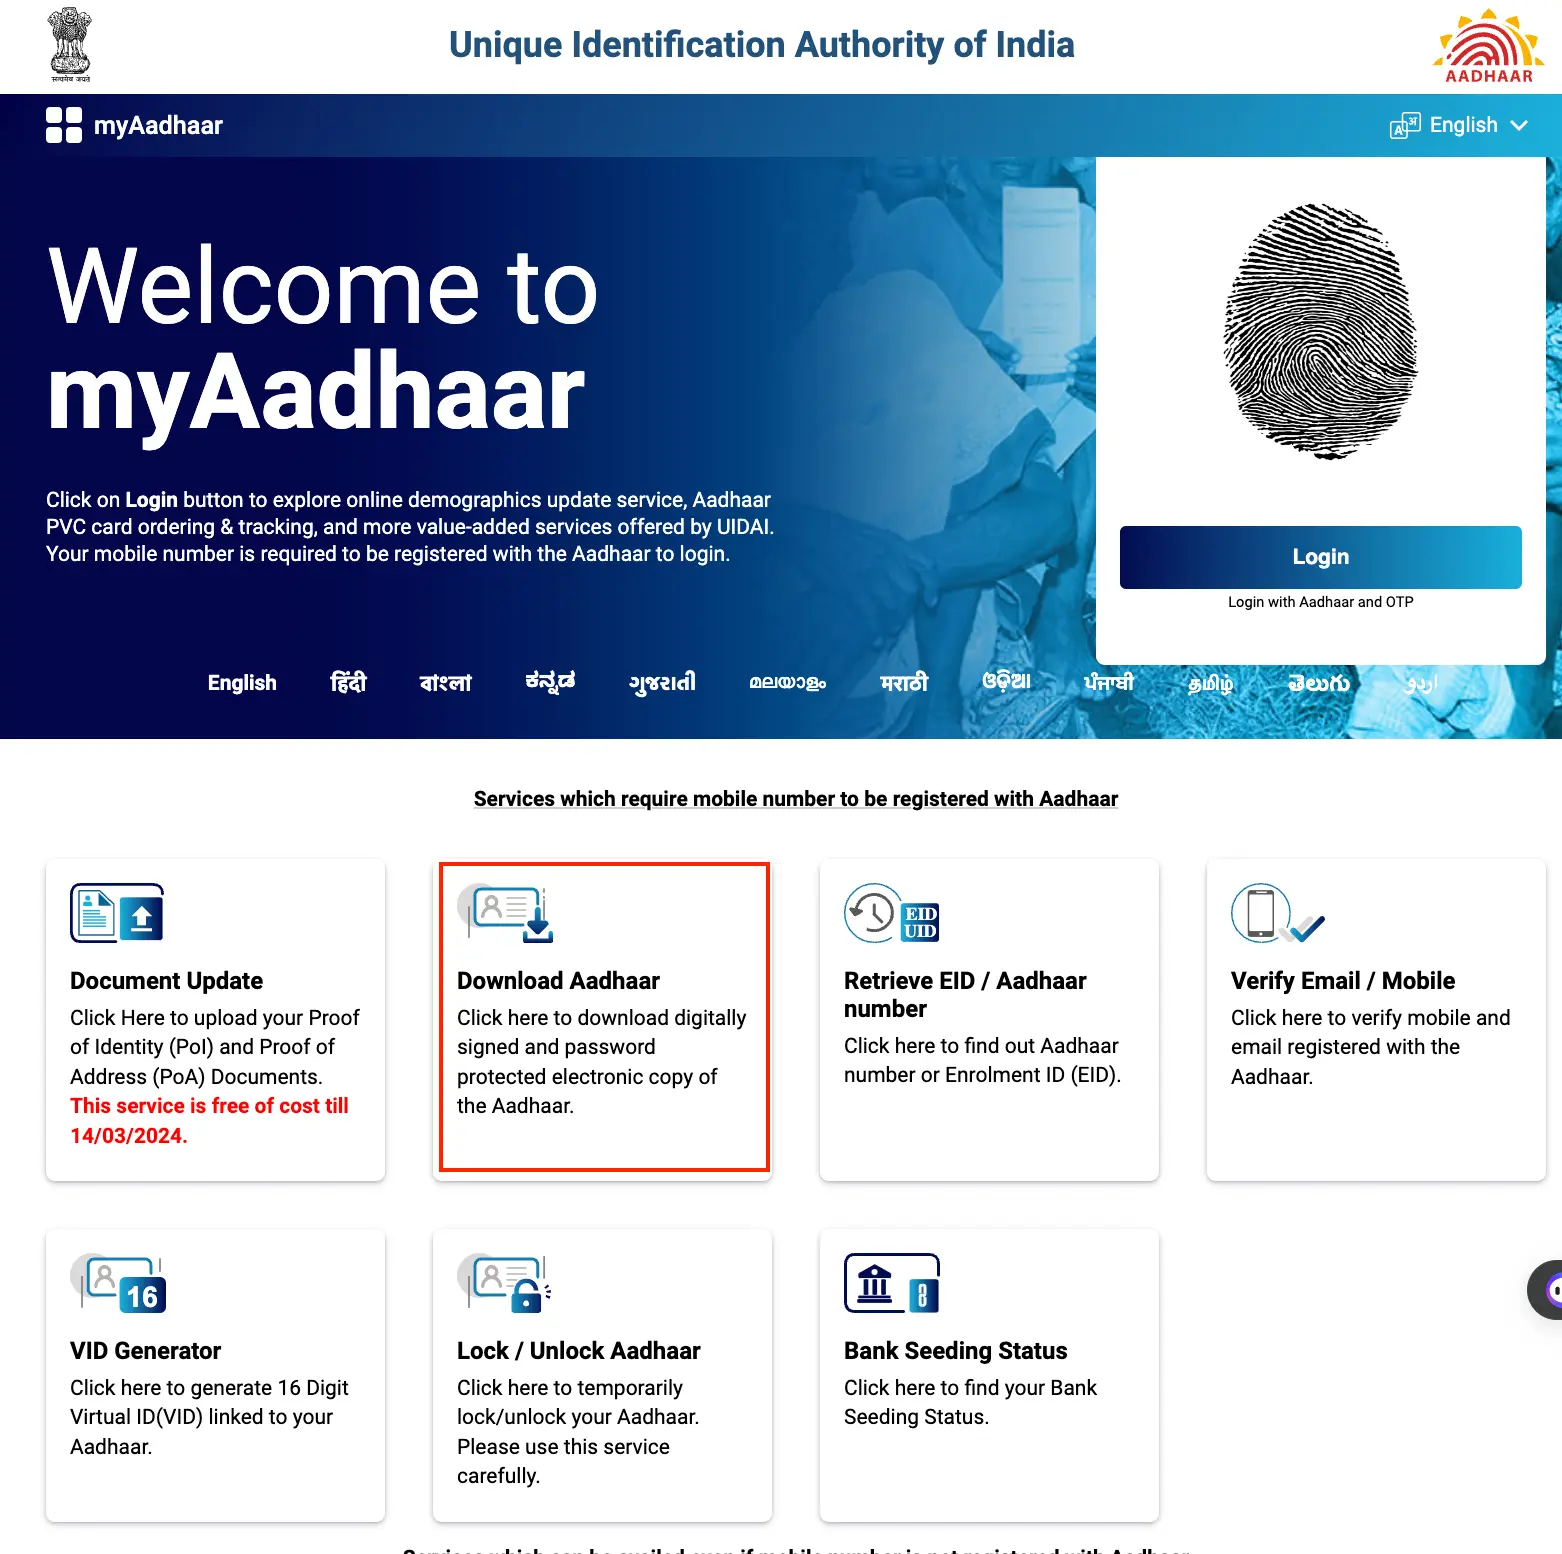Select ਪੰਜਾਬੀ (Punjabi) language option
This screenshot has height=1554, width=1562.
(x=1109, y=682)
